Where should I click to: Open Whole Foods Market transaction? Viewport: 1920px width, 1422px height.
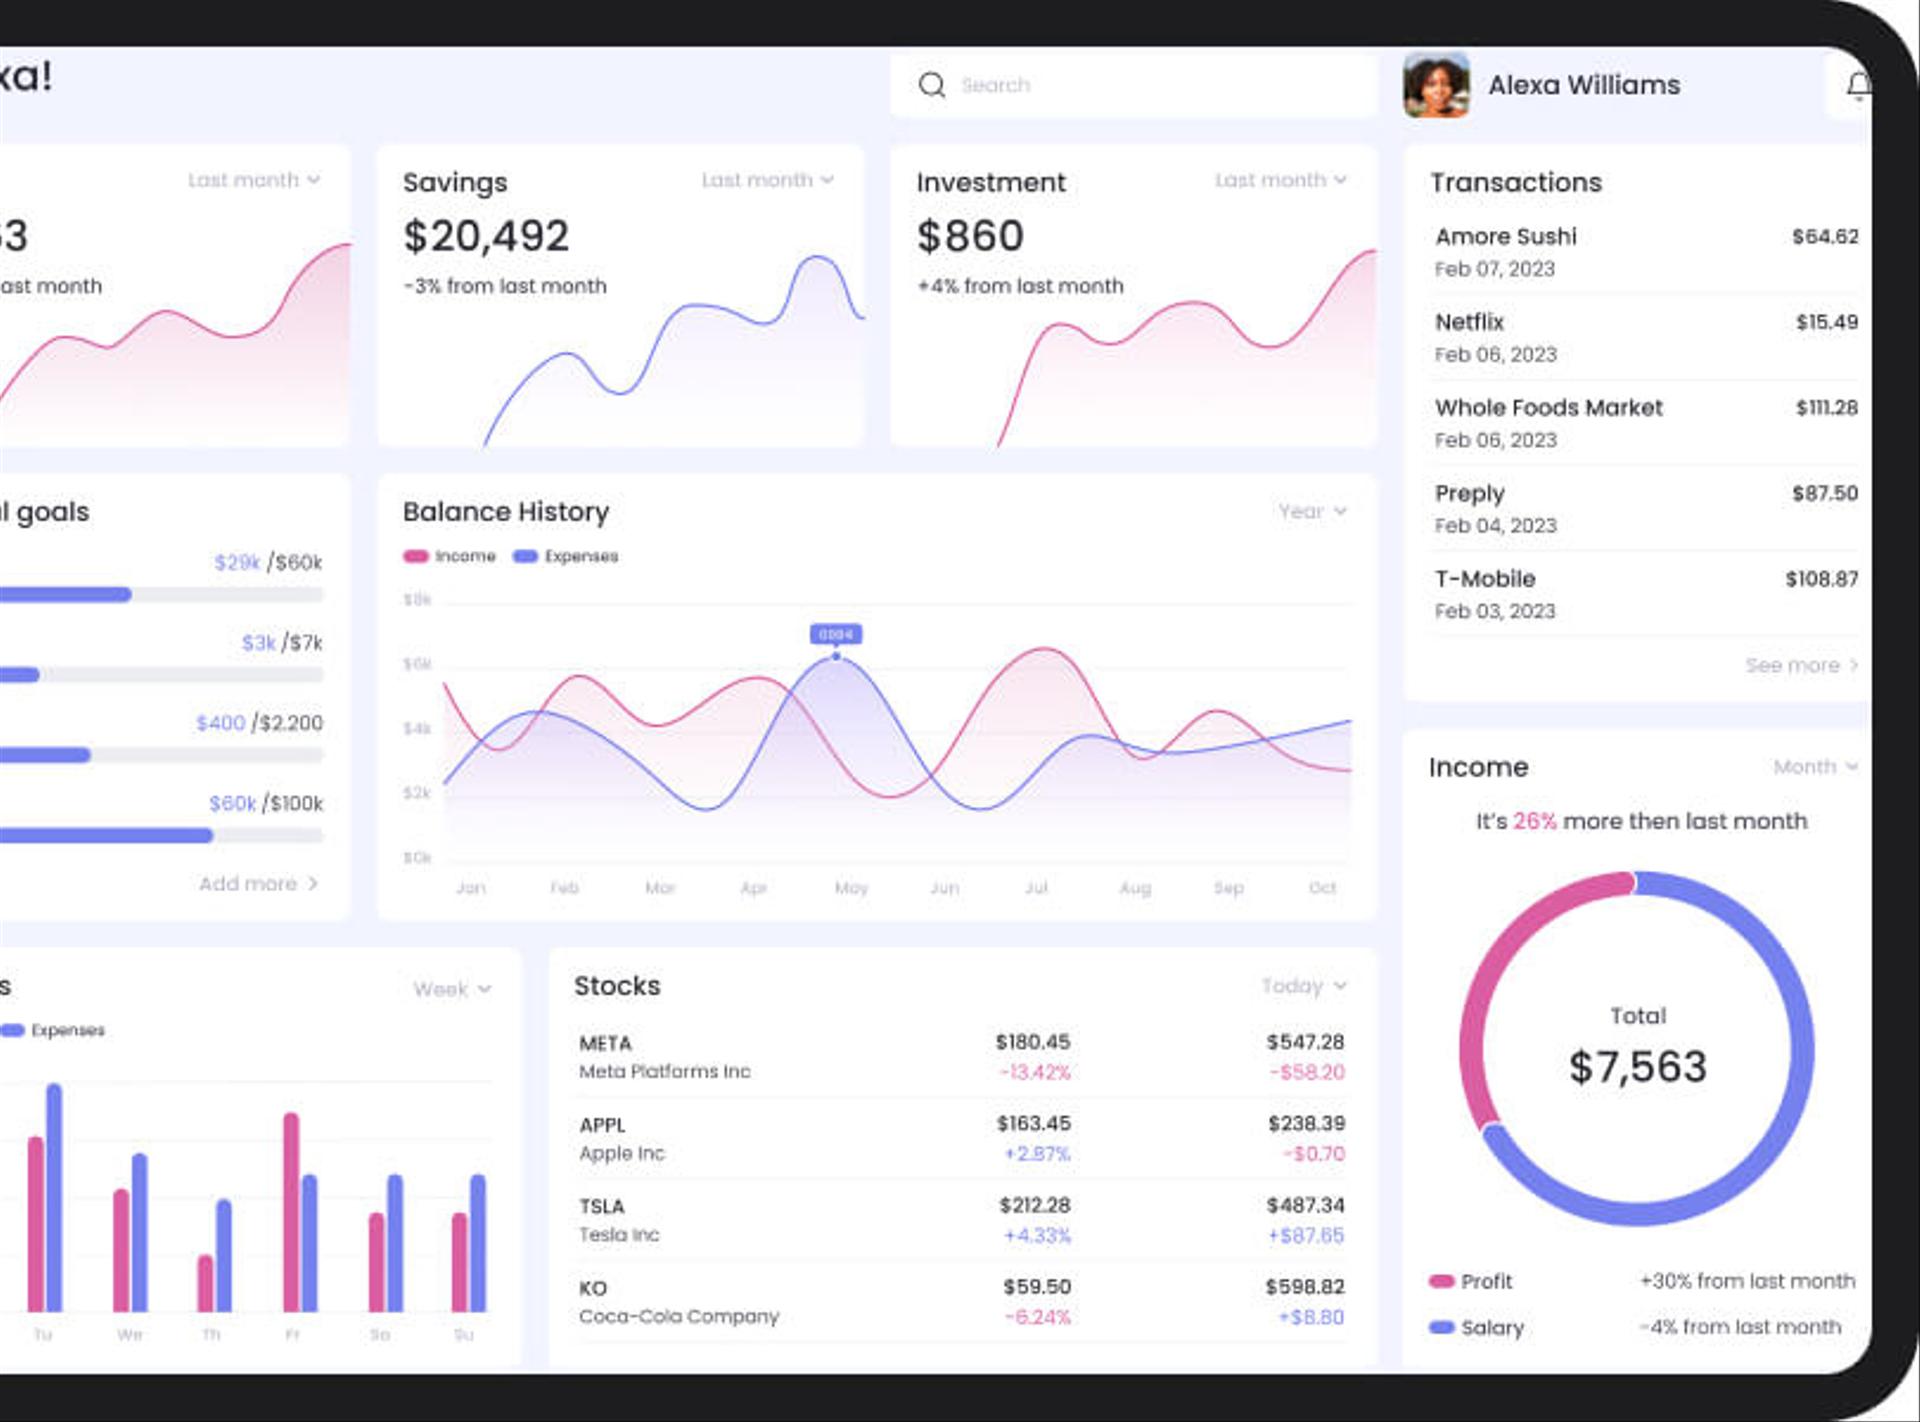(x=1646, y=423)
